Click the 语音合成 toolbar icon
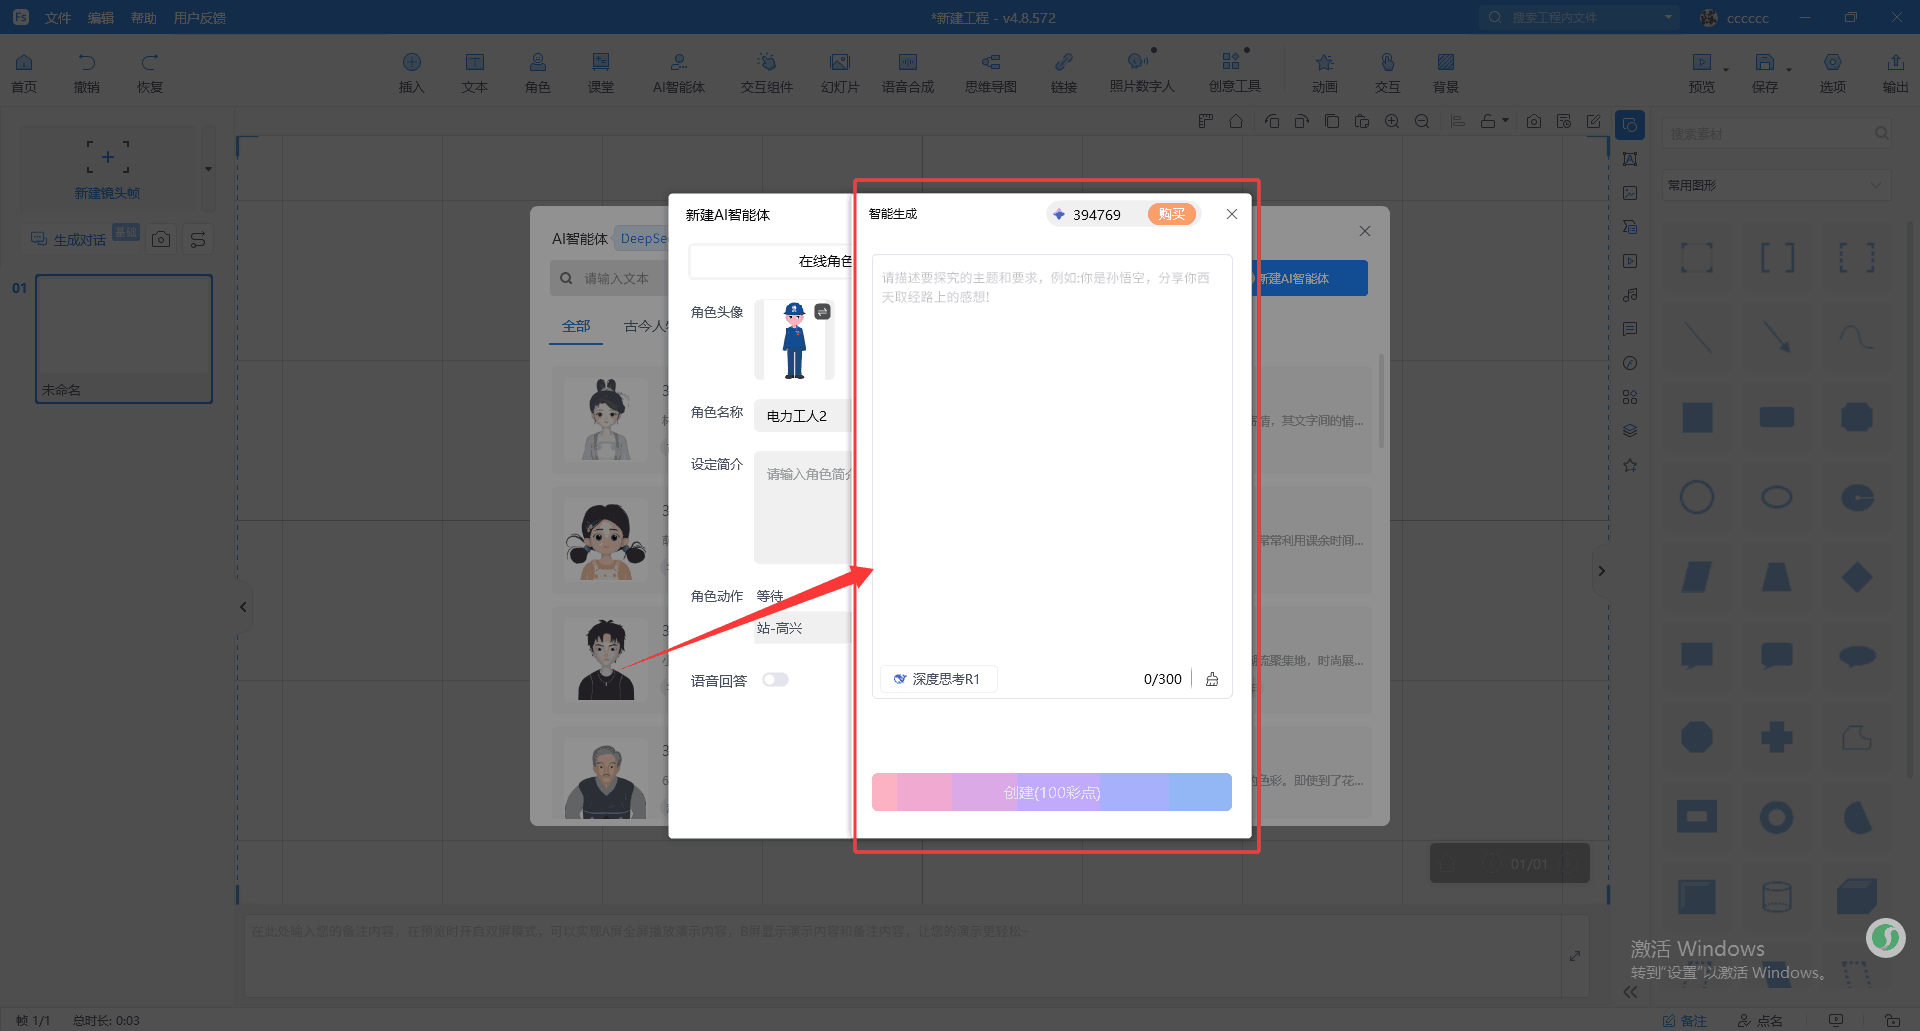Image resolution: width=1920 pixels, height=1031 pixels. [907, 73]
